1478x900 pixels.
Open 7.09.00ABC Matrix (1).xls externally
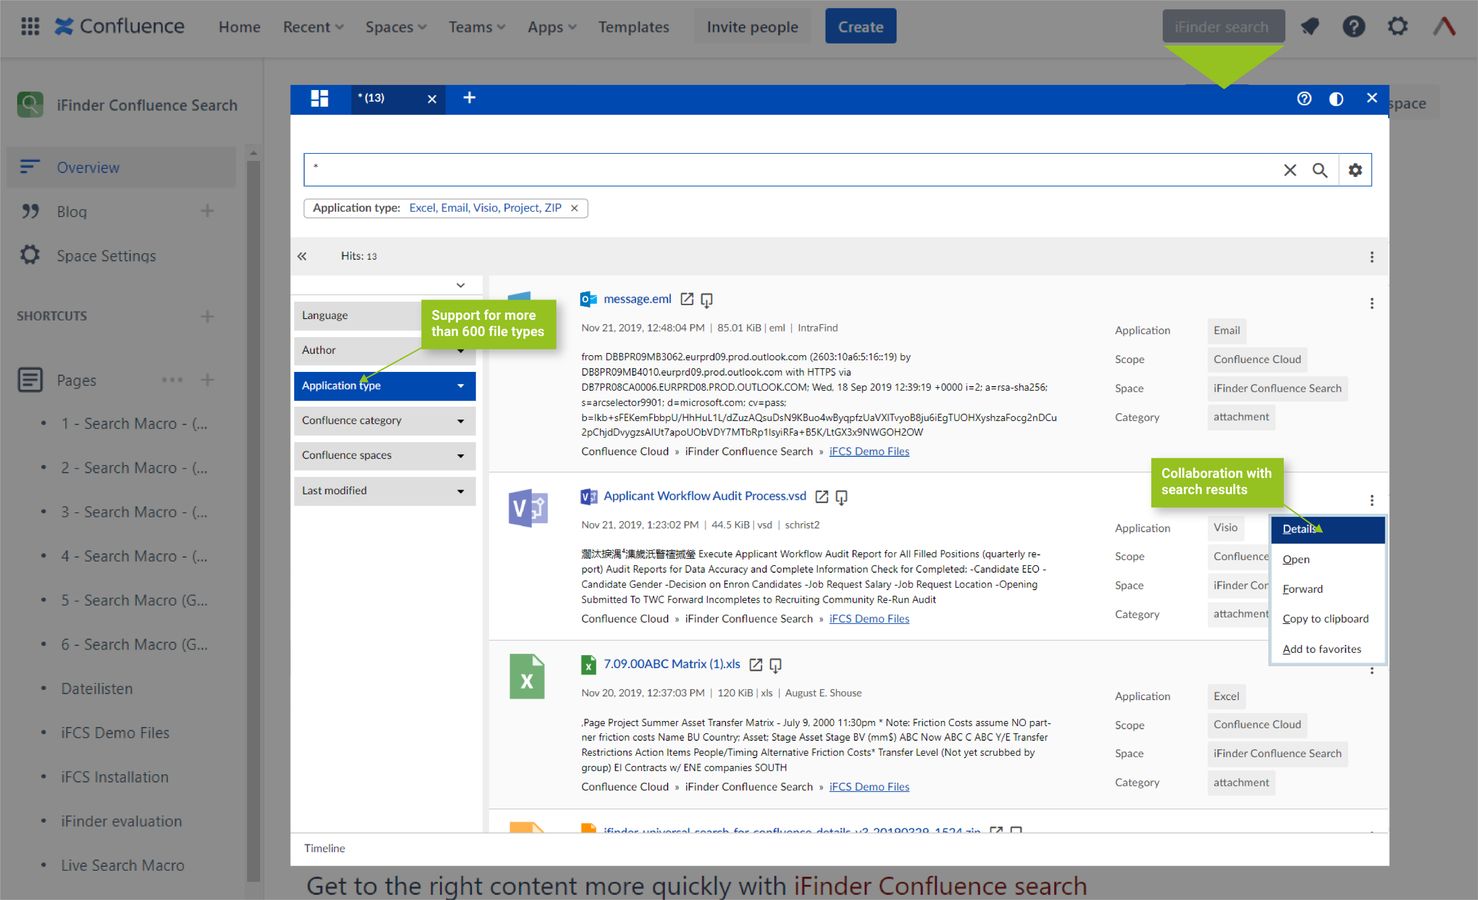point(756,664)
